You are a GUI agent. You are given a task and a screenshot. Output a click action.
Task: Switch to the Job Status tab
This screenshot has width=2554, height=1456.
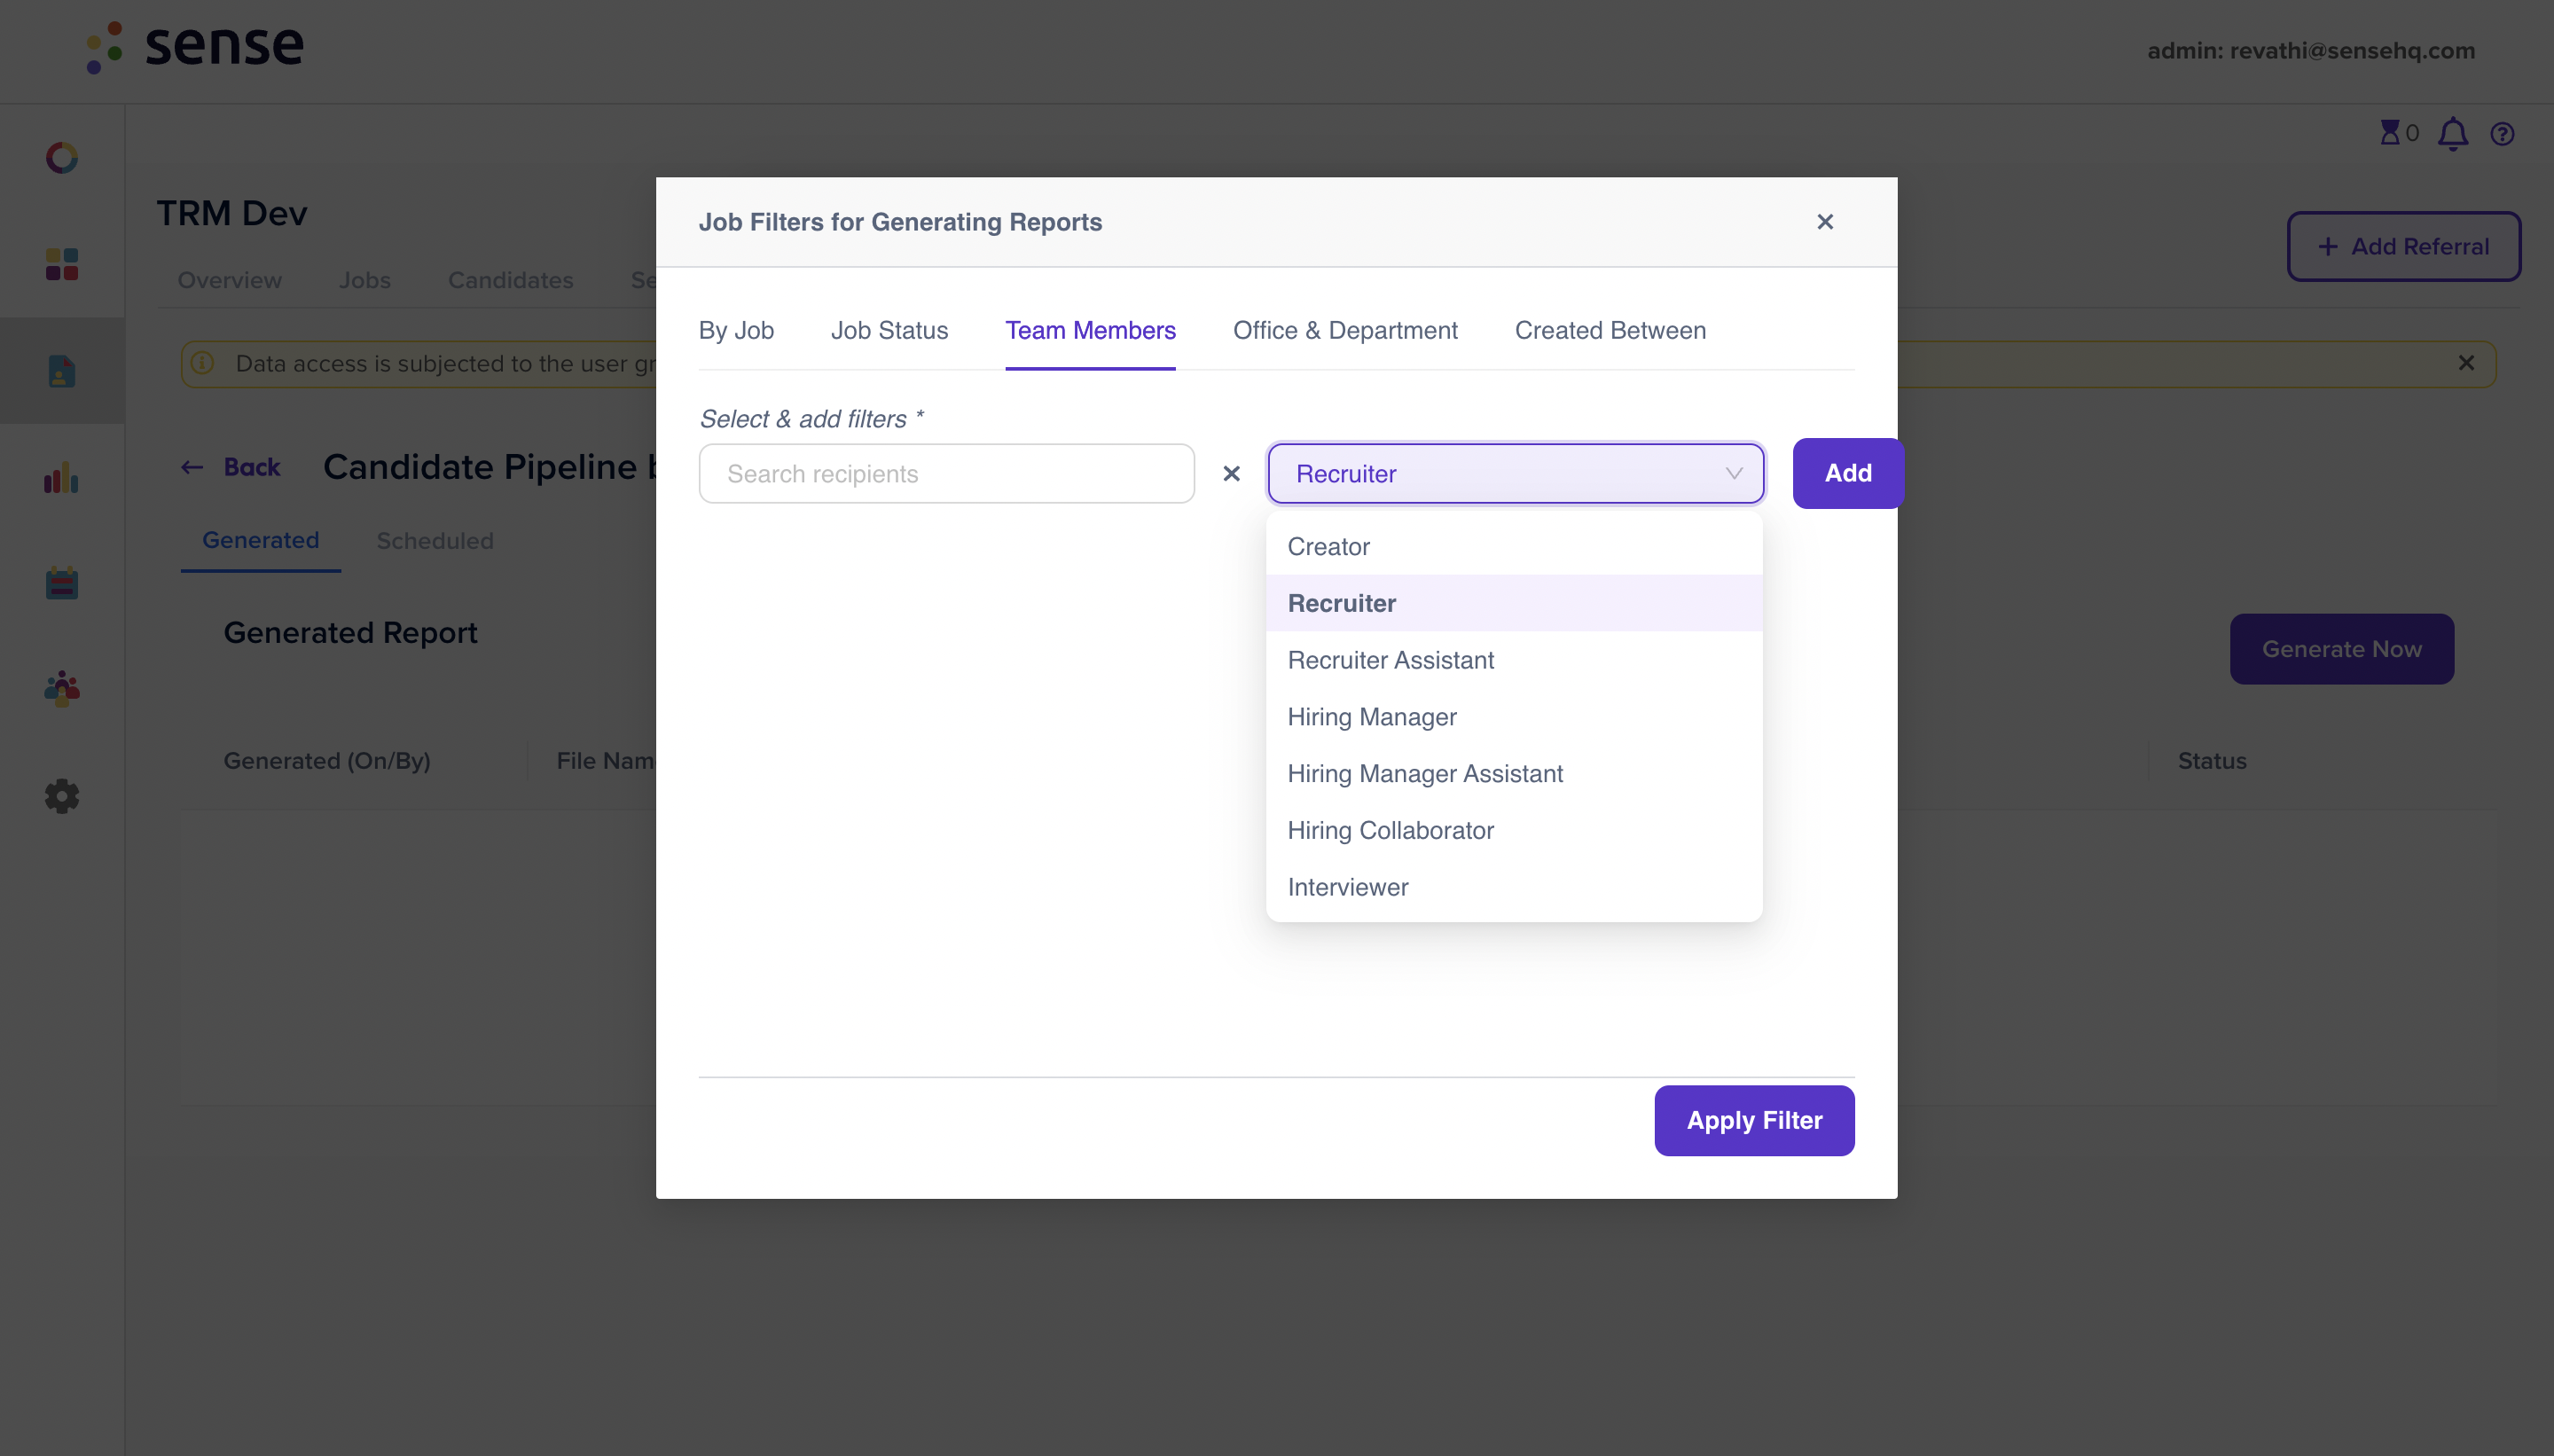tap(889, 330)
